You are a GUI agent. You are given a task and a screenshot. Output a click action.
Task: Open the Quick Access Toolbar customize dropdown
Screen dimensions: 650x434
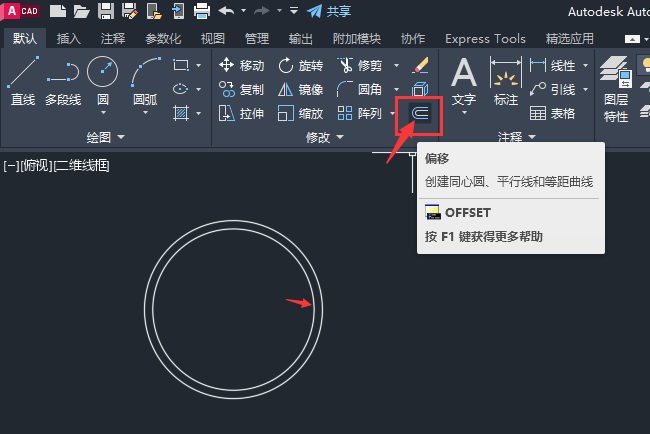pyautogui.click(x=294, y=11)
